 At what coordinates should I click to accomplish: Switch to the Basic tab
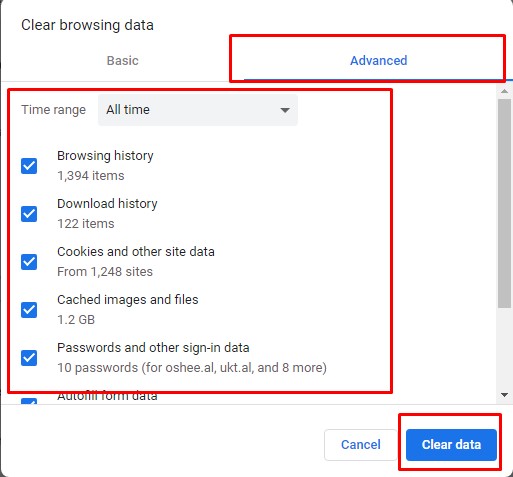[122, 61]
